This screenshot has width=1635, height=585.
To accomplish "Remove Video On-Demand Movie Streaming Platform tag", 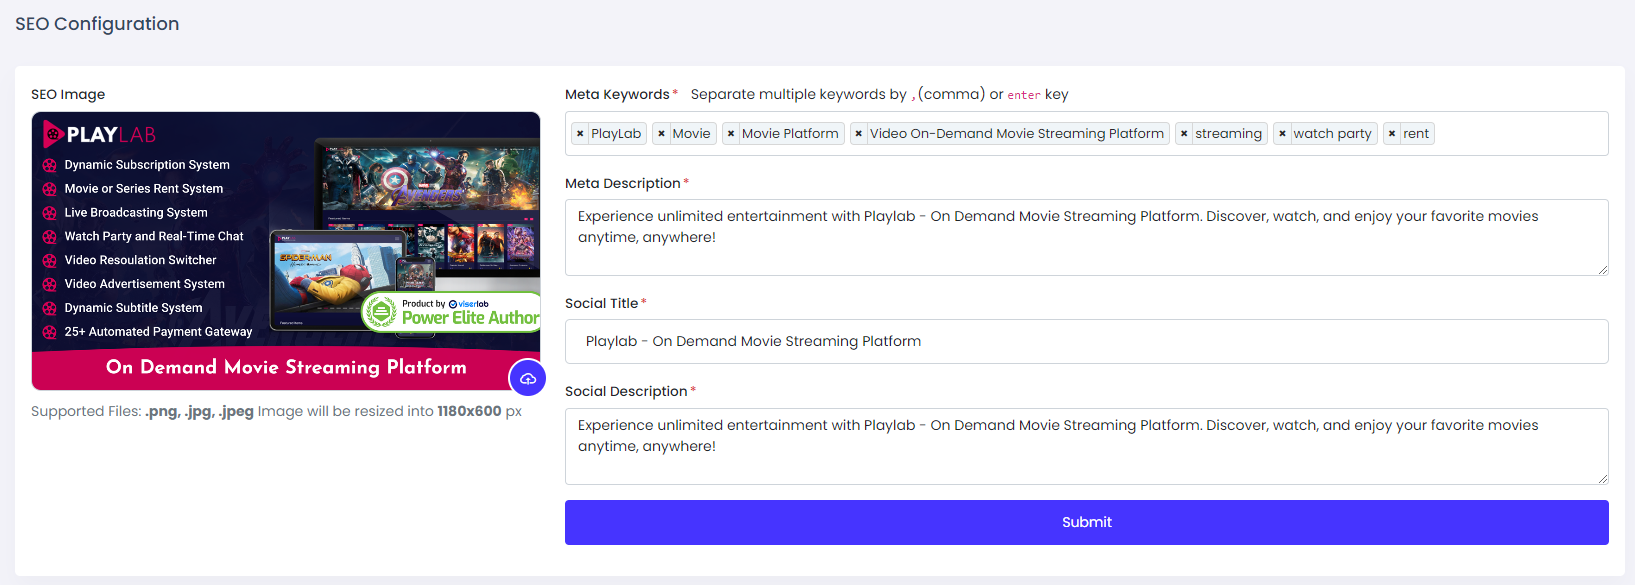I will pos(858,134).
